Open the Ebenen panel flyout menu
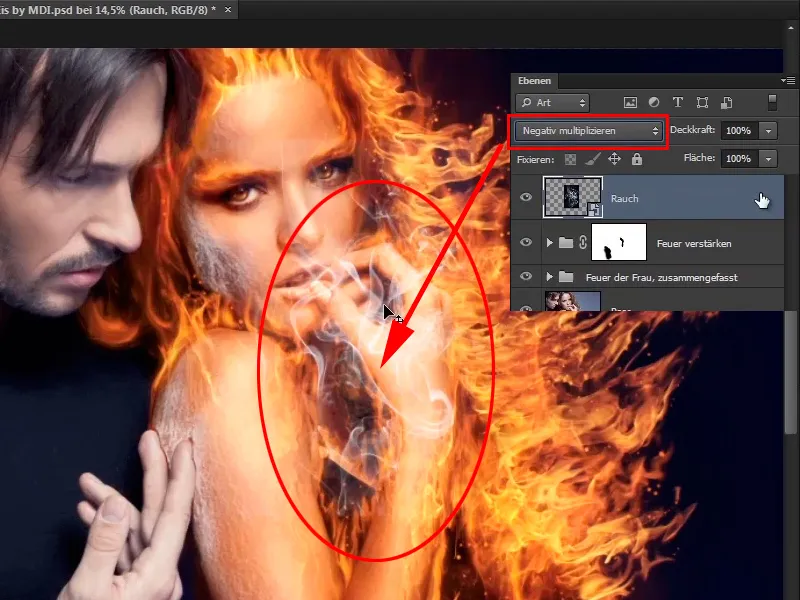The width and height of the screenshot is (800, 600). tap(788, 81)
